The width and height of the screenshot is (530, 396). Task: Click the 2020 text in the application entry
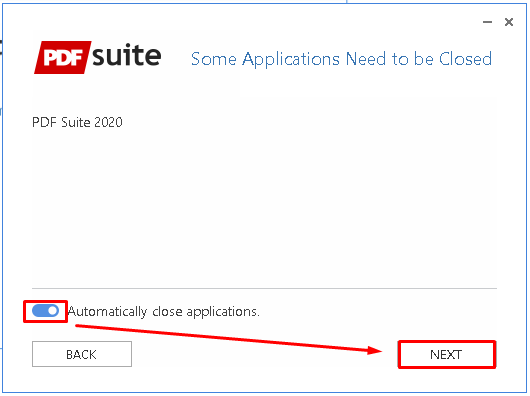point(108,122)
